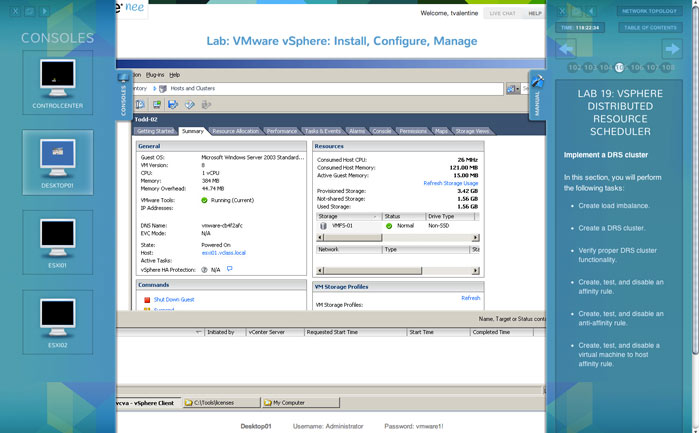Click the Refresh Storage Usage link
Image resolution: width=700 pixels, height=433 pixels.
450,183
